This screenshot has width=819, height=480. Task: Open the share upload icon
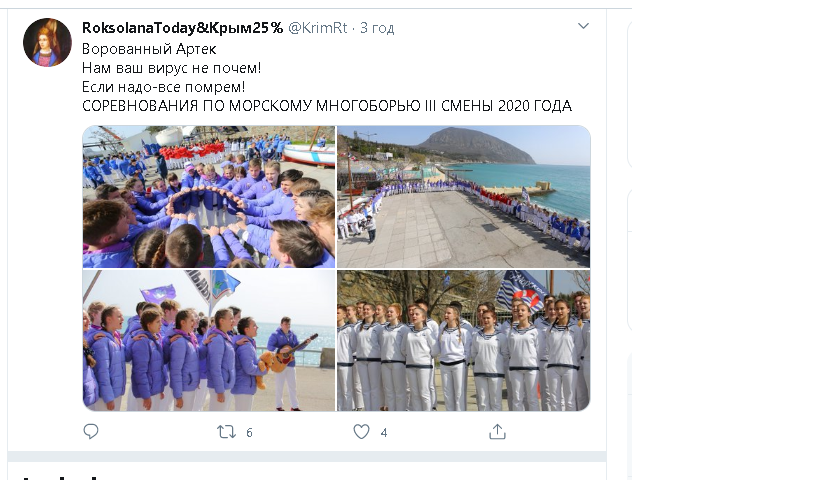[x=497, y=431]
